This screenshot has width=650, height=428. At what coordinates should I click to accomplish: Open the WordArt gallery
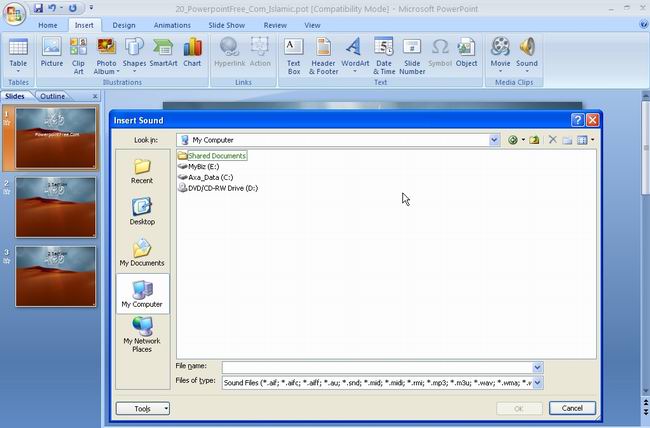(x=355, y=55)
